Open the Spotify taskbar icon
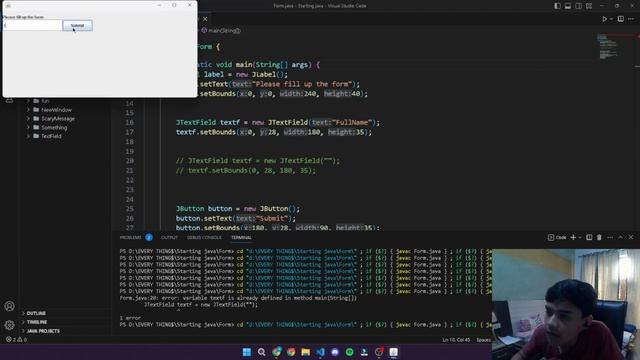Viewport: 640px width, 360px height. pos(350,352)
